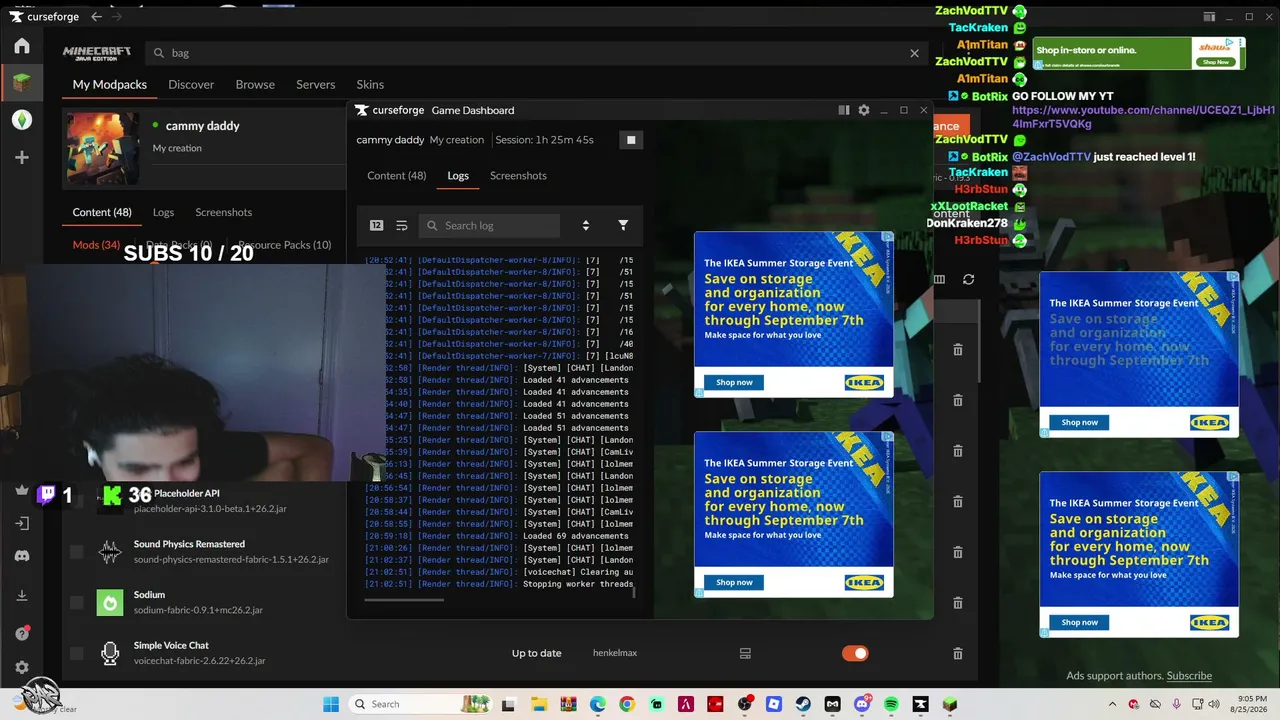Open the Sound Physics Remastered mod icon
This screenshot has height=720, width=1280.
coord(110,551)
